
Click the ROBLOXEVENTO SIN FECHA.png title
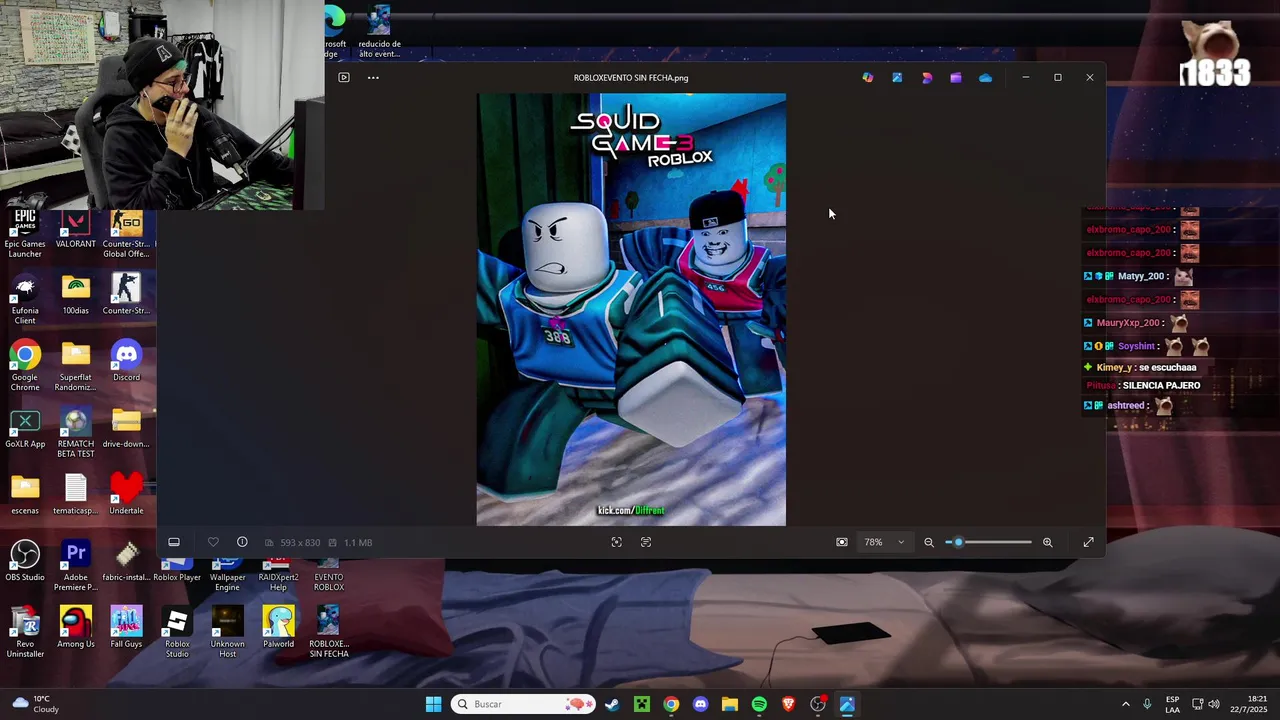coord(631,77)
